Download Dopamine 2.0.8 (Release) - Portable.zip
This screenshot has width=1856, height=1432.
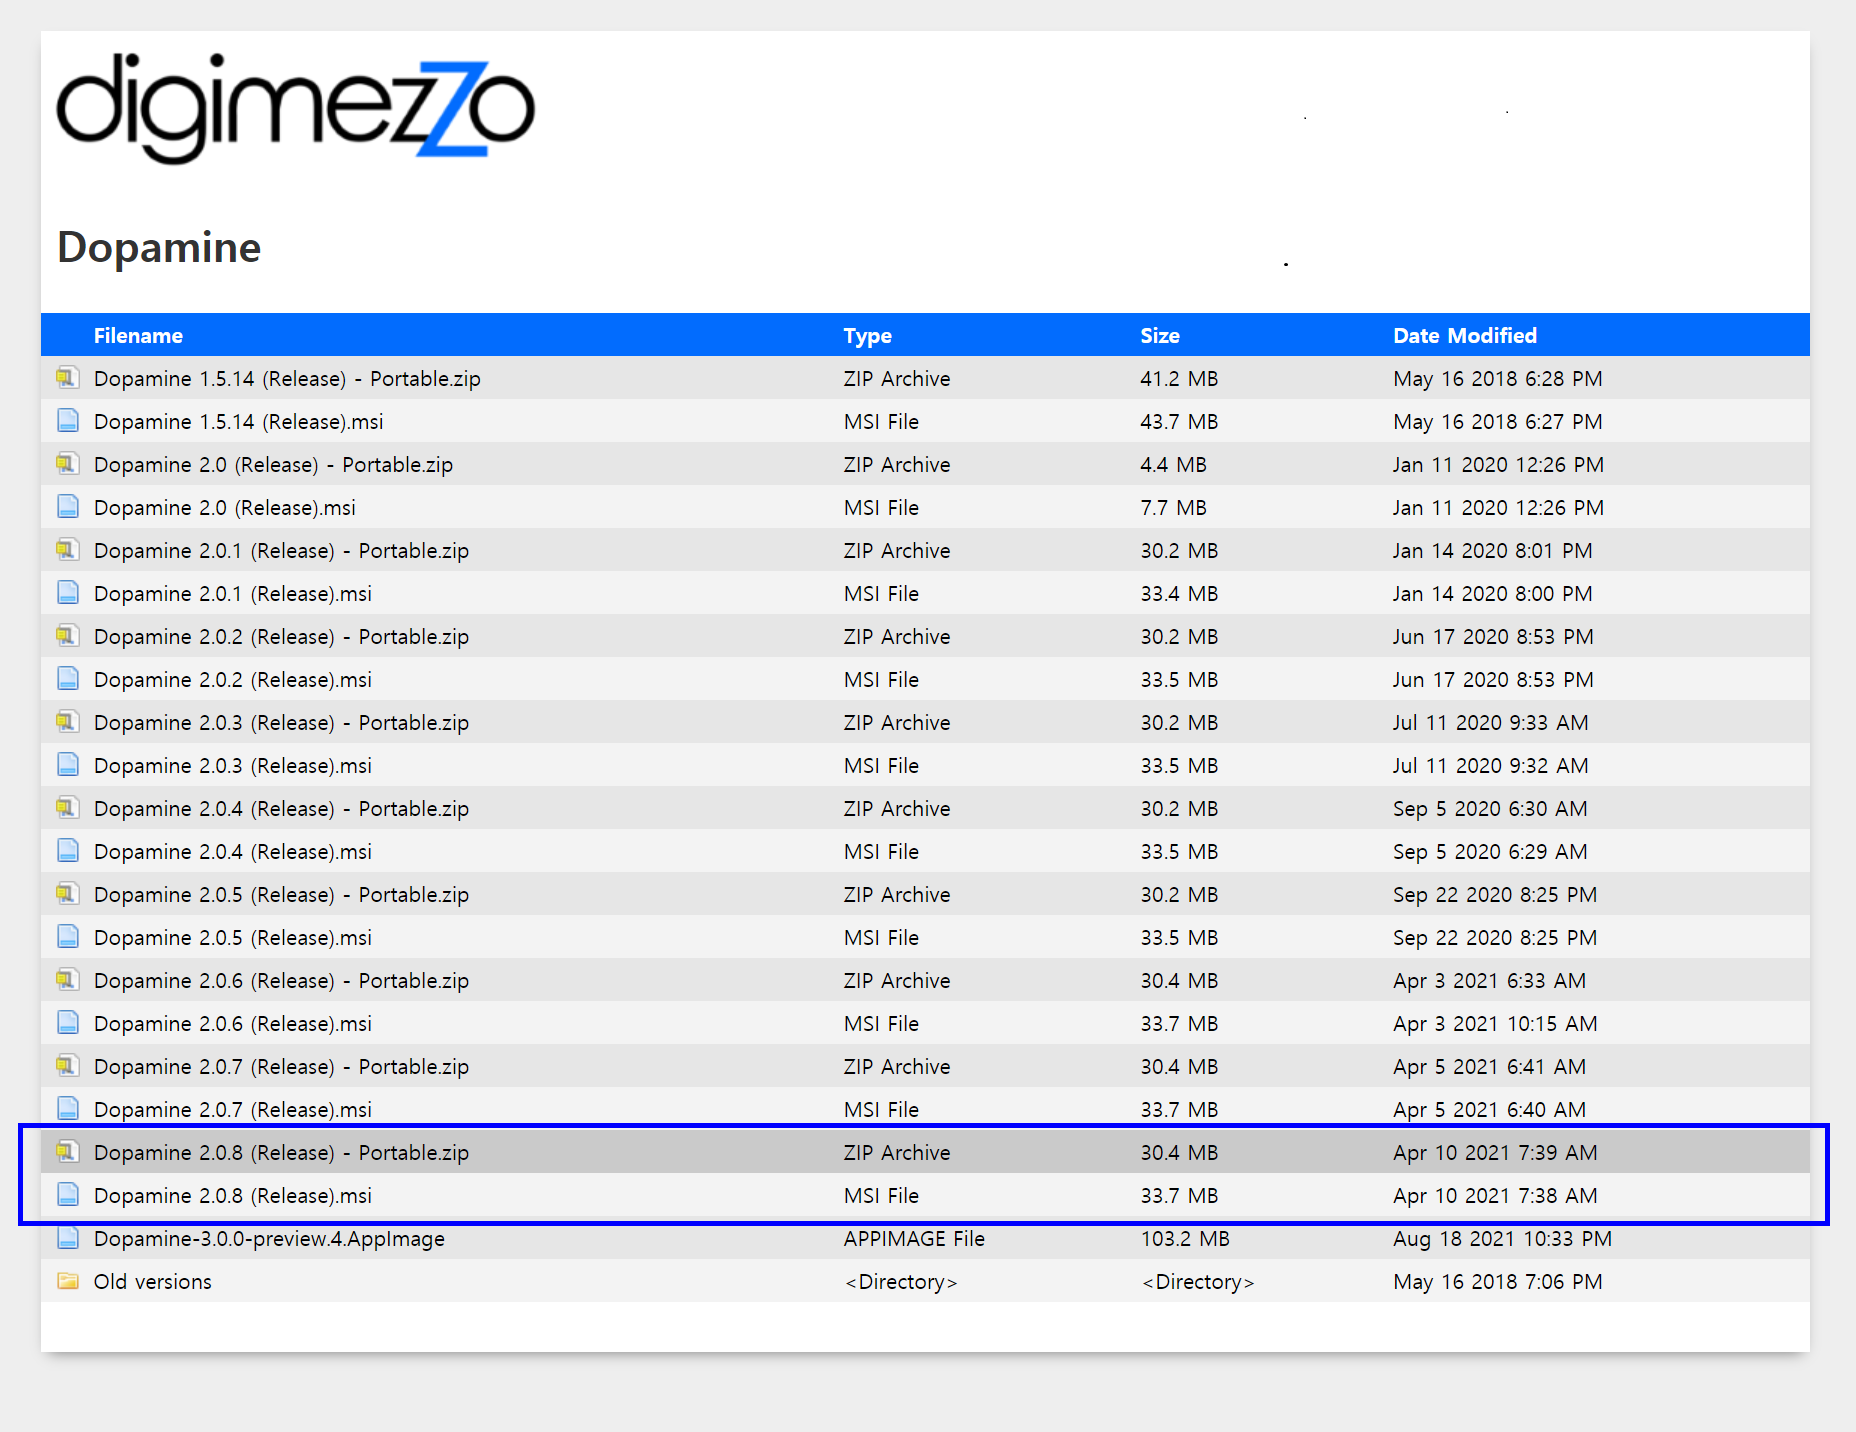pyautogui.click(x=281, y=1153)
